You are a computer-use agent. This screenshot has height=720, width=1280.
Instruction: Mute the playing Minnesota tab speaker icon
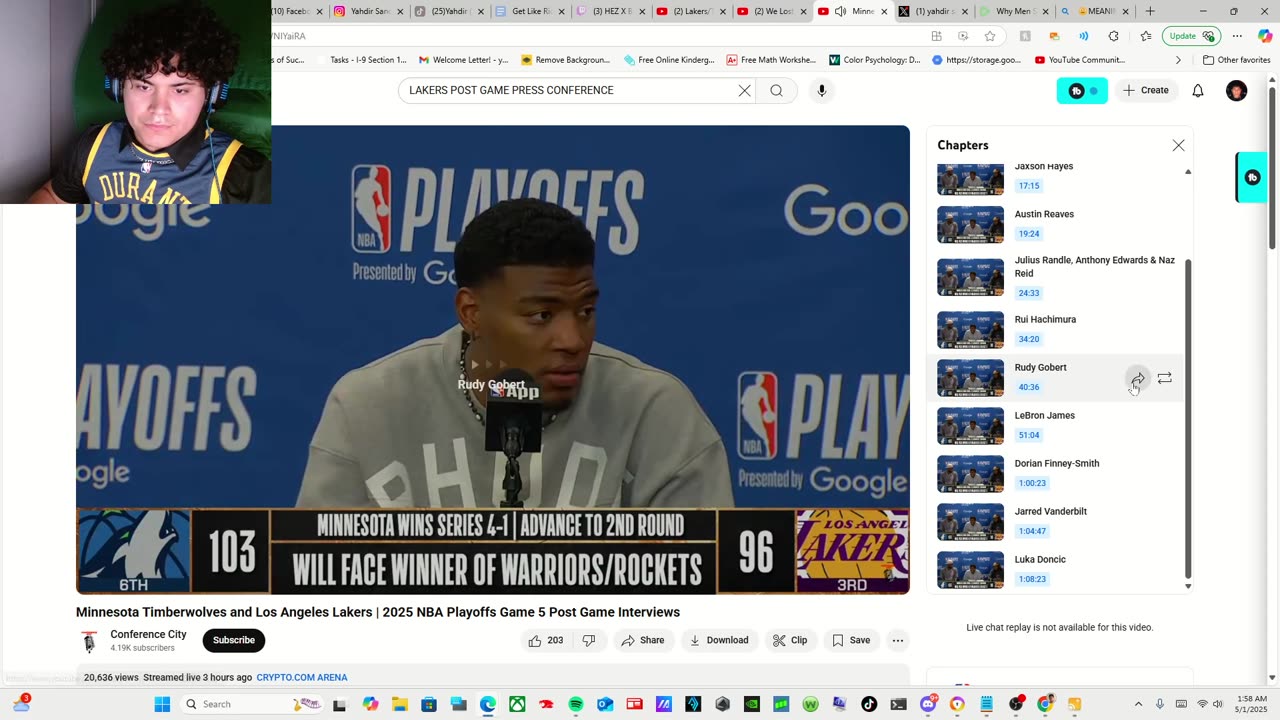[x=840, y=11]
